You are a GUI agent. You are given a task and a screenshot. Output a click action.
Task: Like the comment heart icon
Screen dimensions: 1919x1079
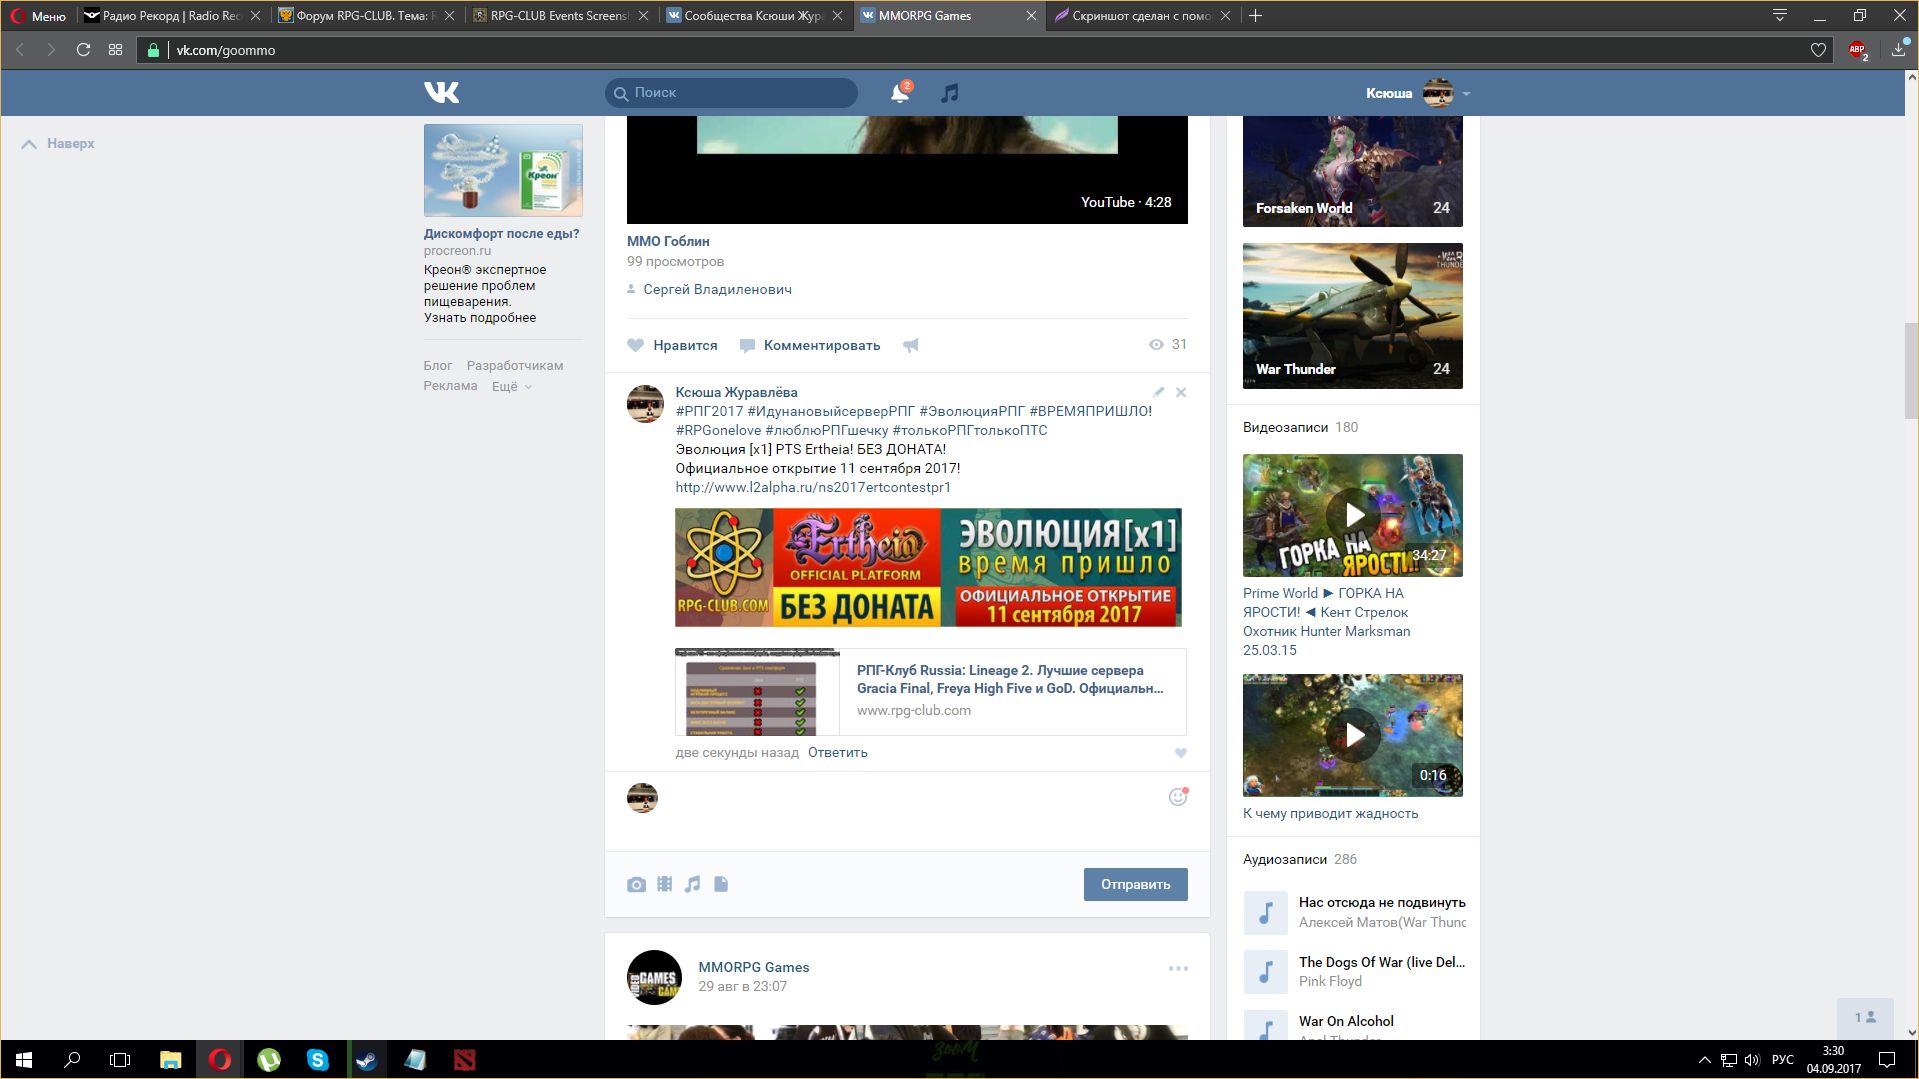click(x=1181, y=753)
